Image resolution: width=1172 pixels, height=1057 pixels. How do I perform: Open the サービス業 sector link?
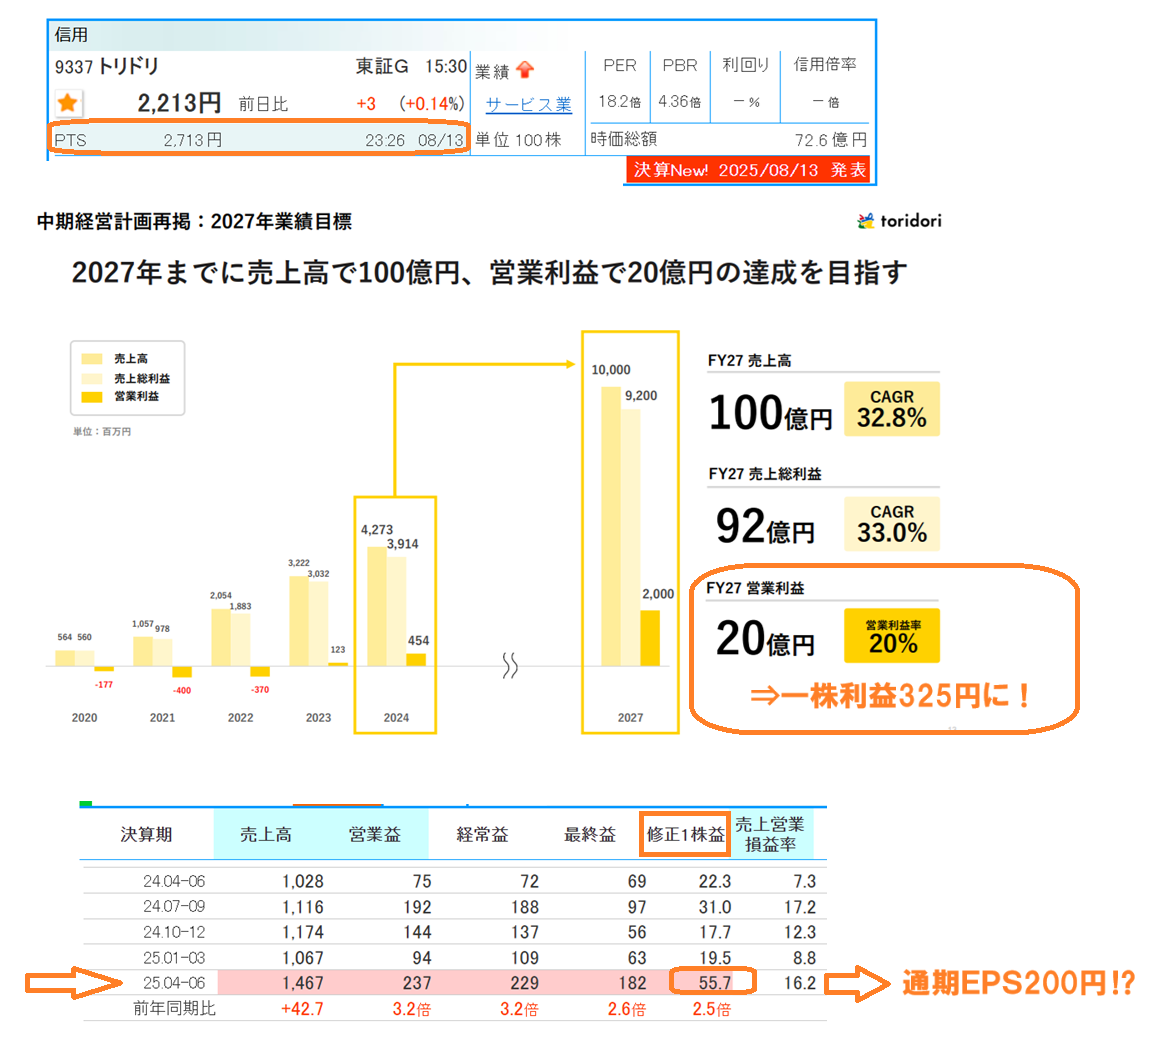coord(527,100)
